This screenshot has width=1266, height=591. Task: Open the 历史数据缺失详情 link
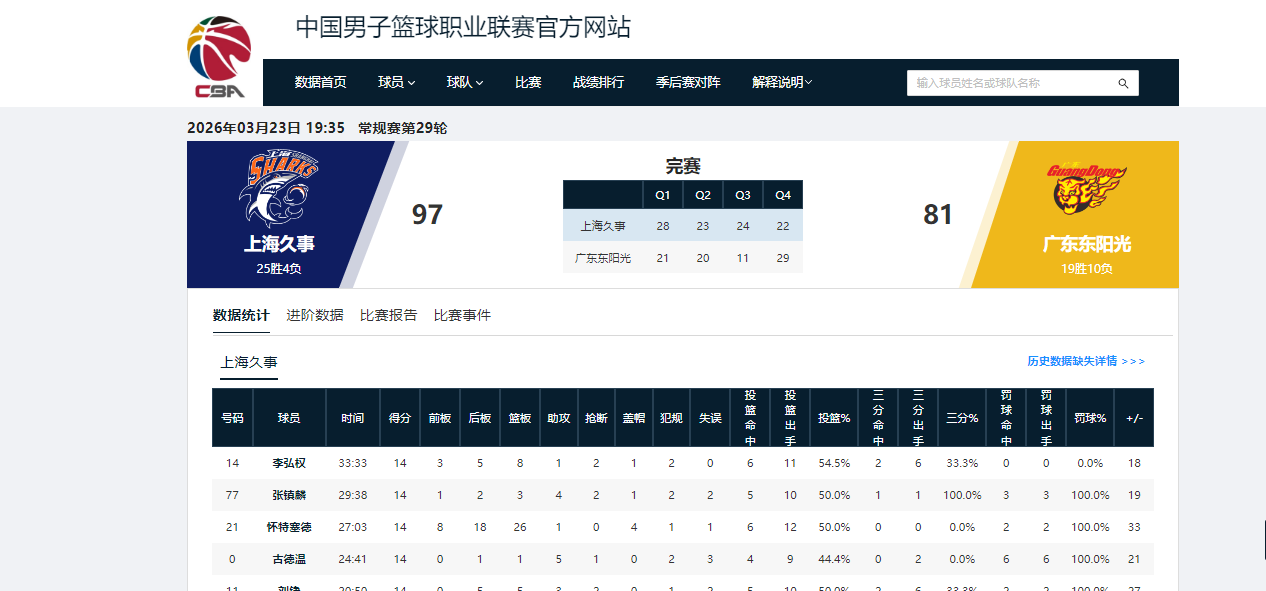[x=1085, y=361]
